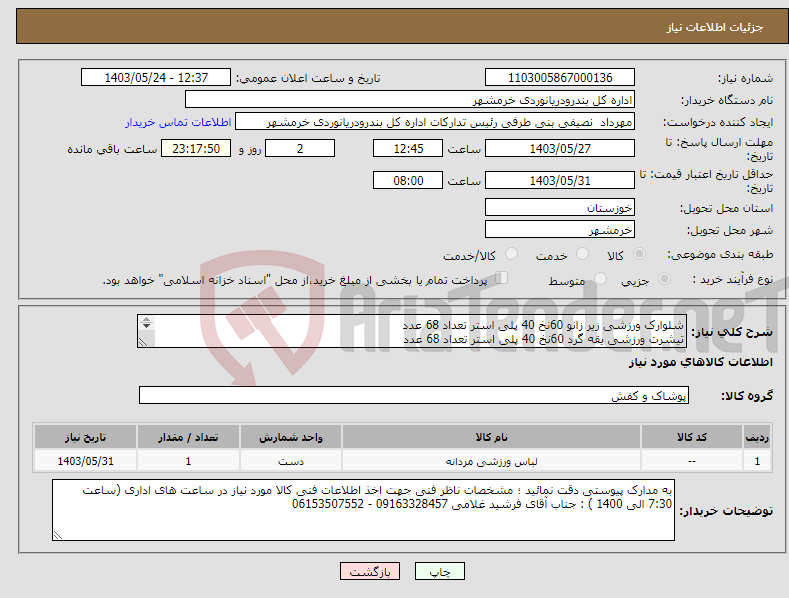Click the اطلاعات کالاهای مورد نیاز heading
789x598 pixels.
pyautogui.click(x=700, y=362)
